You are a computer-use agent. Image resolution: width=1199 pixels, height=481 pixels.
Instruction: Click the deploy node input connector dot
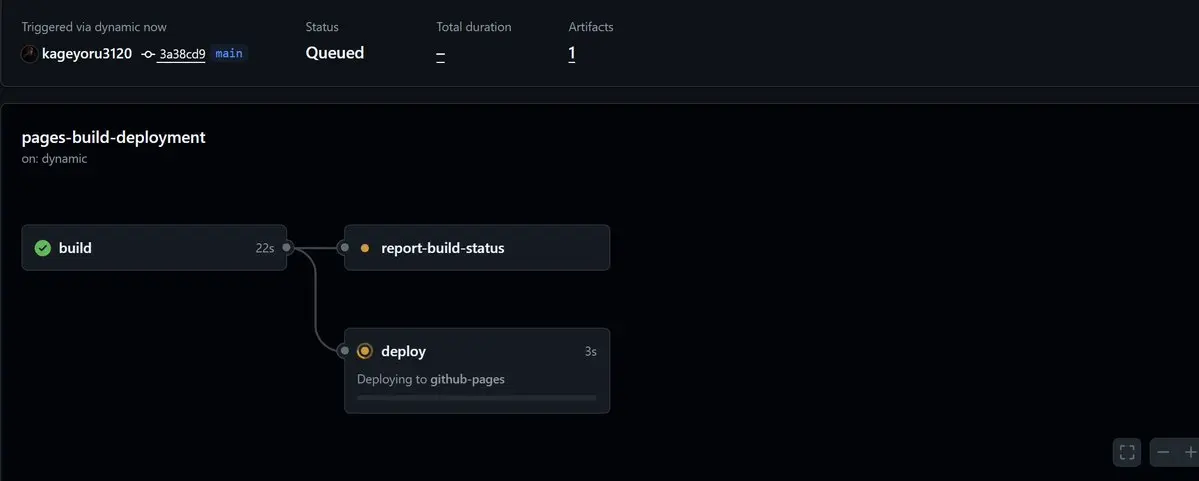coord(345,351)
